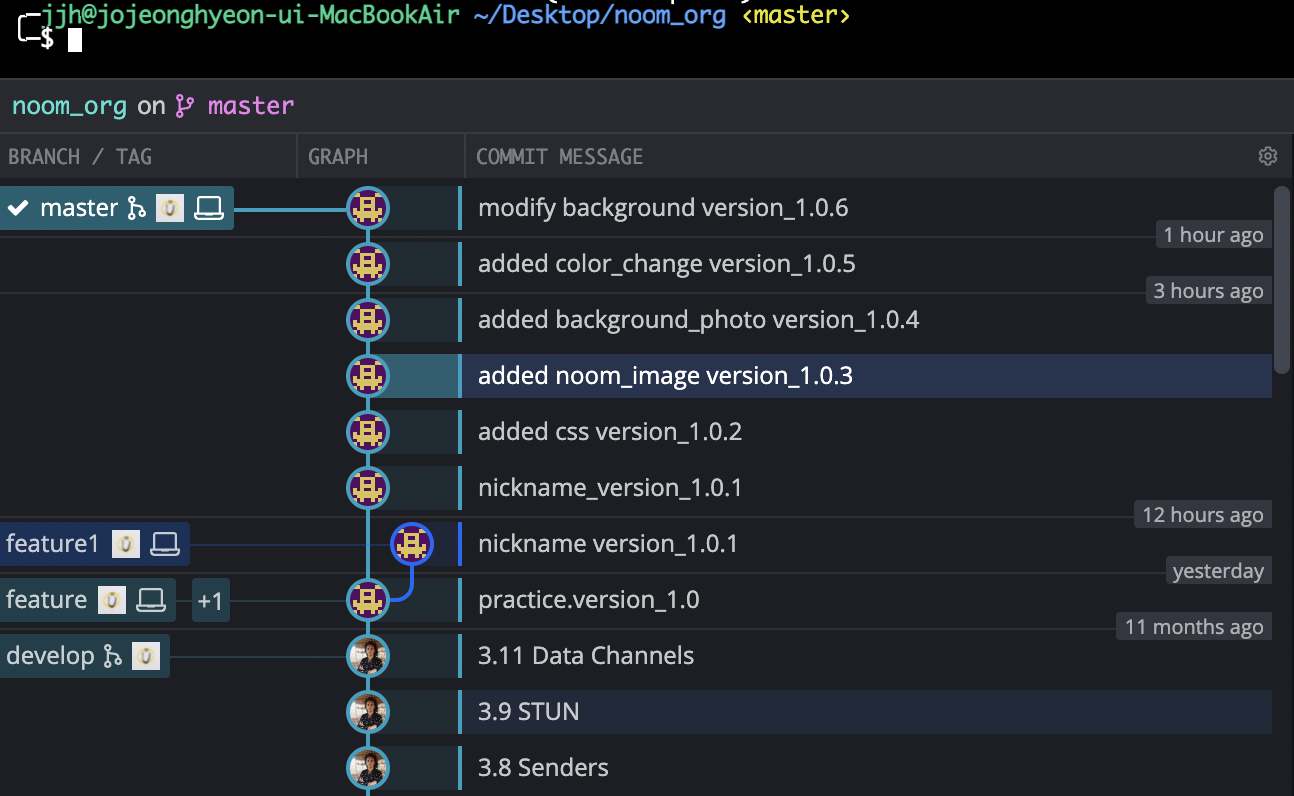1294x796 pixels.
Task: Click the remote avatar icon on feature1 branch
Action: click(x=124, y=544)
